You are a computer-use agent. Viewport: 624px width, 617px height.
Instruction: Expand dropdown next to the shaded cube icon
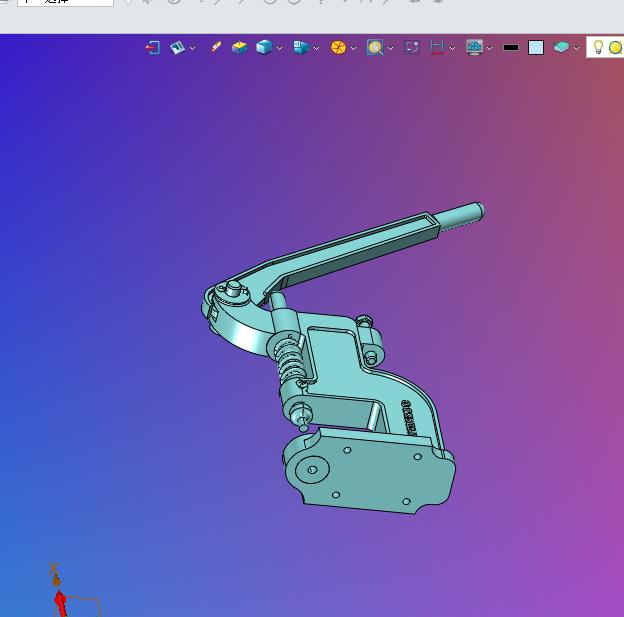click(x=279, y=48)
